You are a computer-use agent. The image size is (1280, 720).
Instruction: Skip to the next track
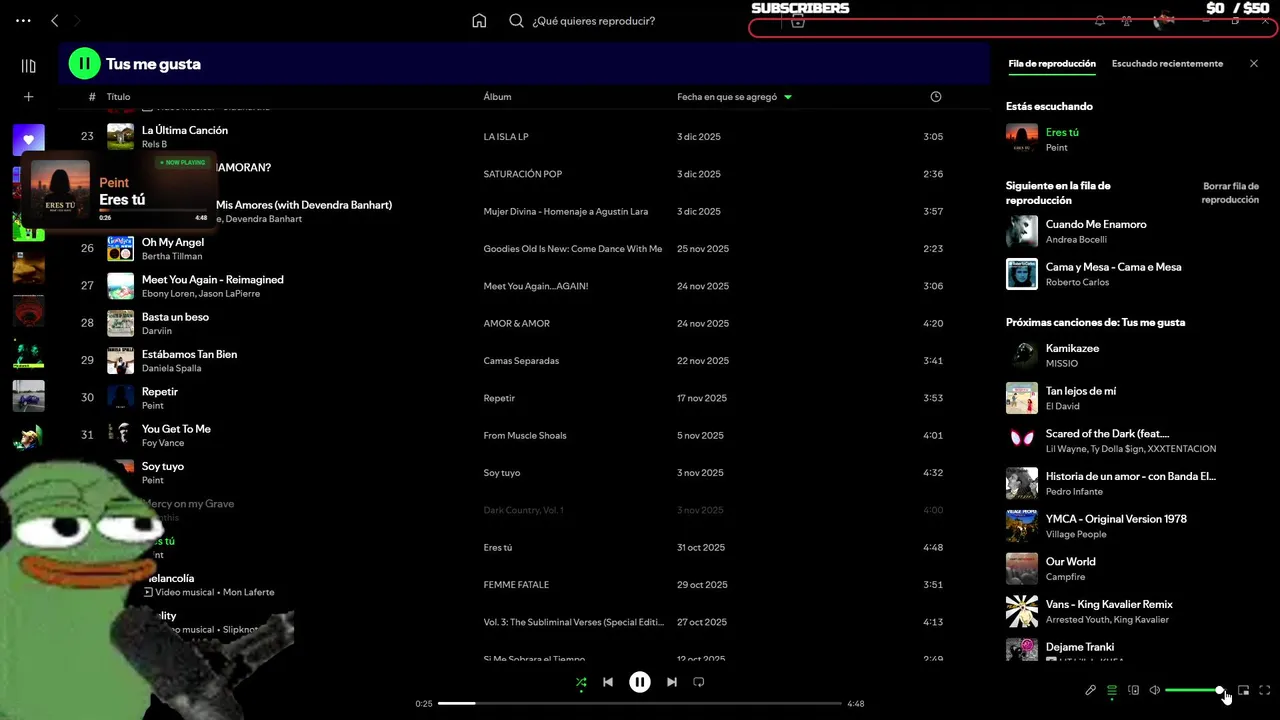(x=672, y=682)
